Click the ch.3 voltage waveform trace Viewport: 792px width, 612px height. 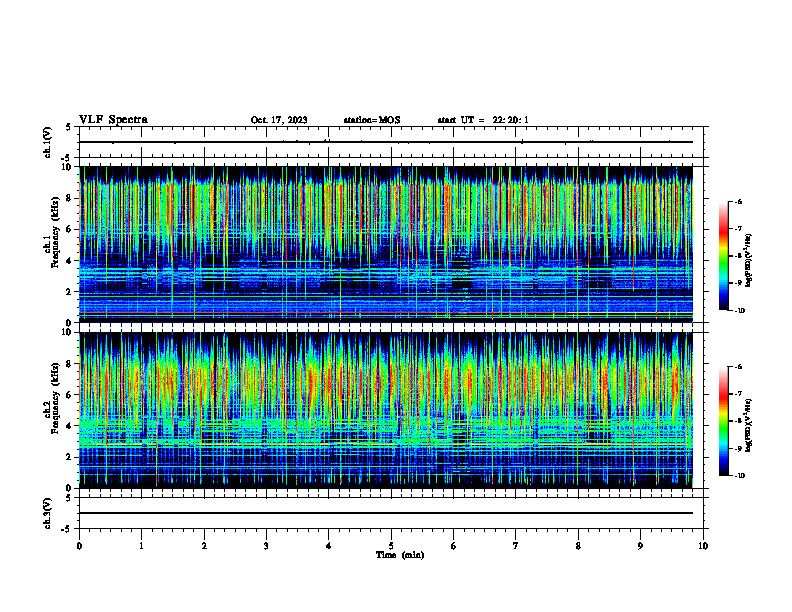click(x=385, y=513)
